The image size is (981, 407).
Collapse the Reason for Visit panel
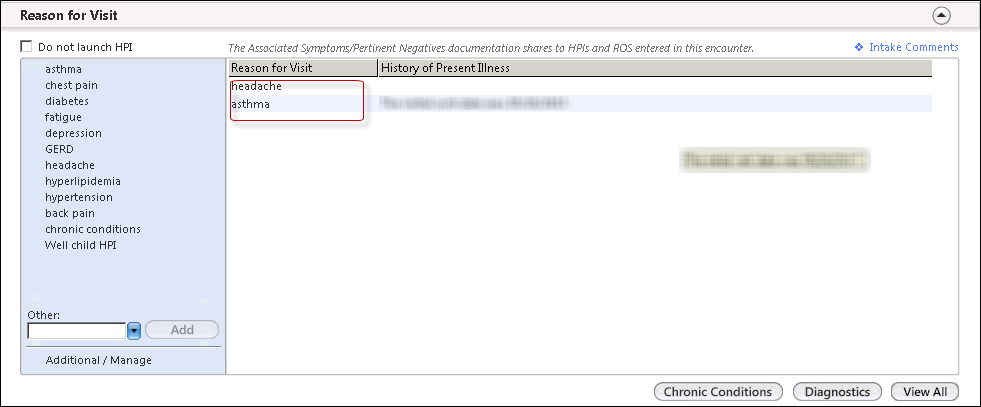pos(942,16)
